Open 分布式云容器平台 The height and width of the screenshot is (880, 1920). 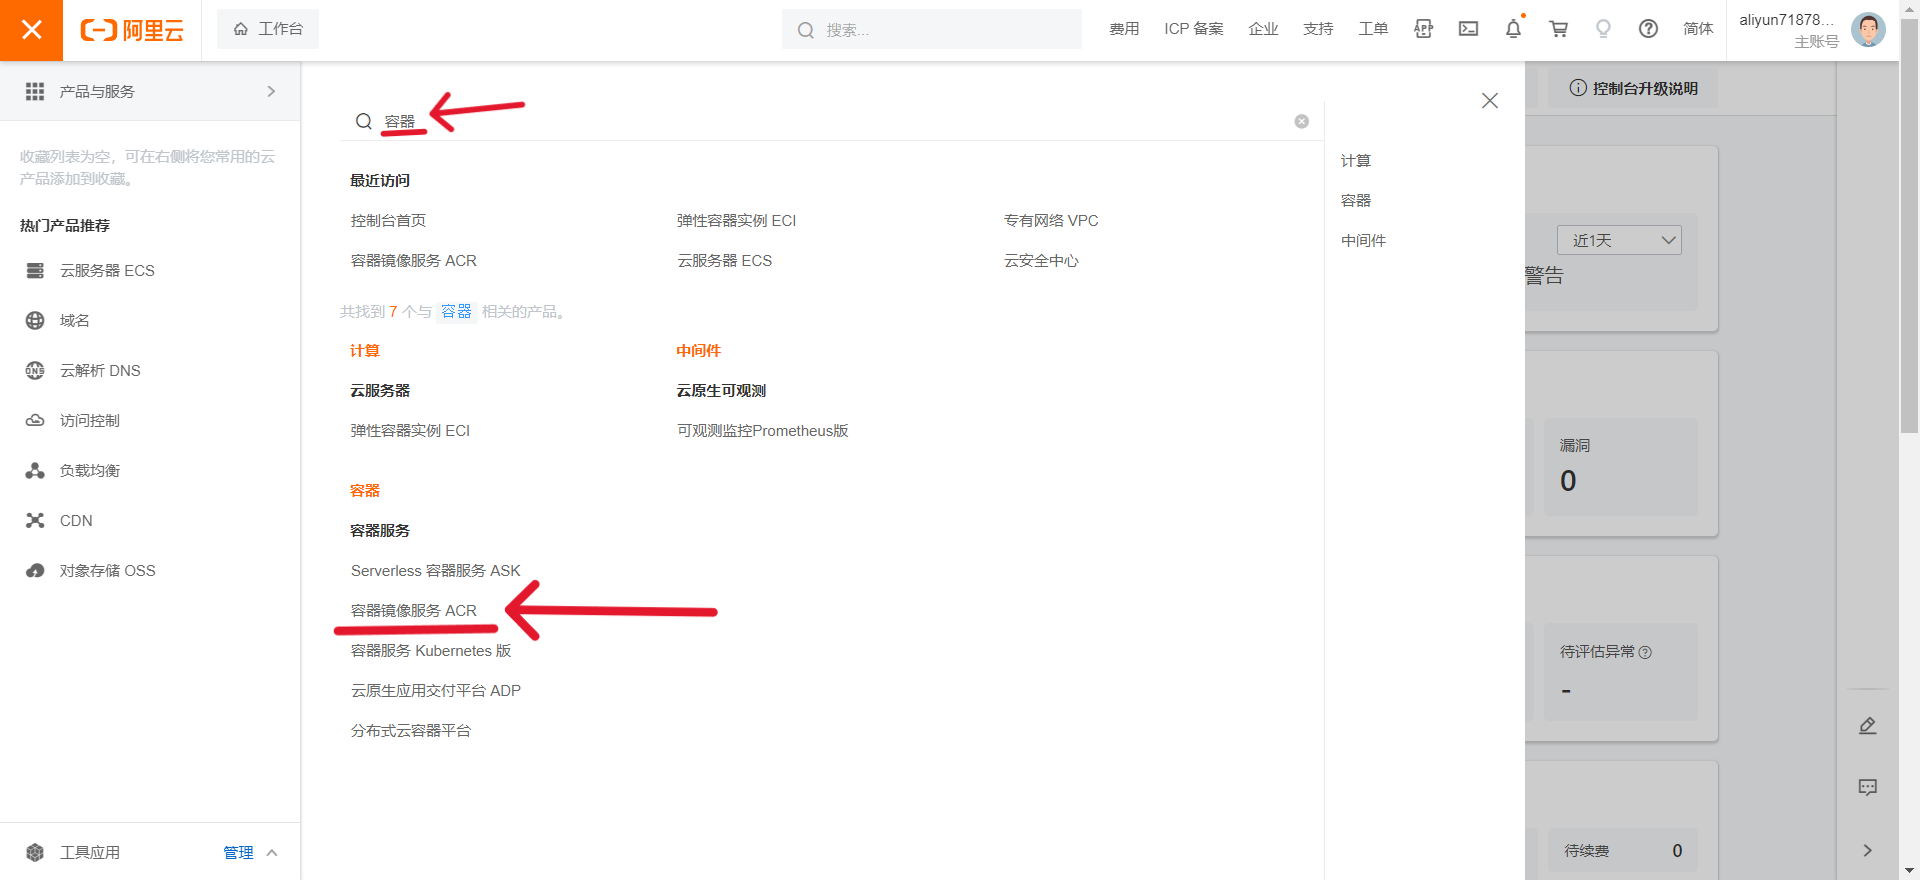pyautogui.click(x=411, y=731)
